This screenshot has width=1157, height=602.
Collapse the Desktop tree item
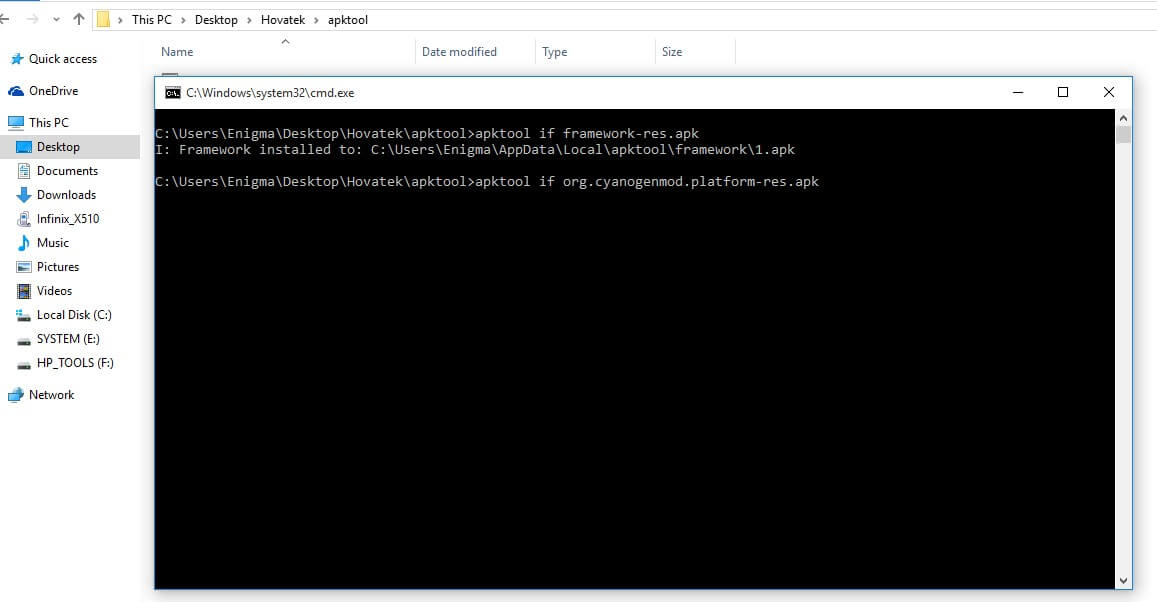coord(24,146)
